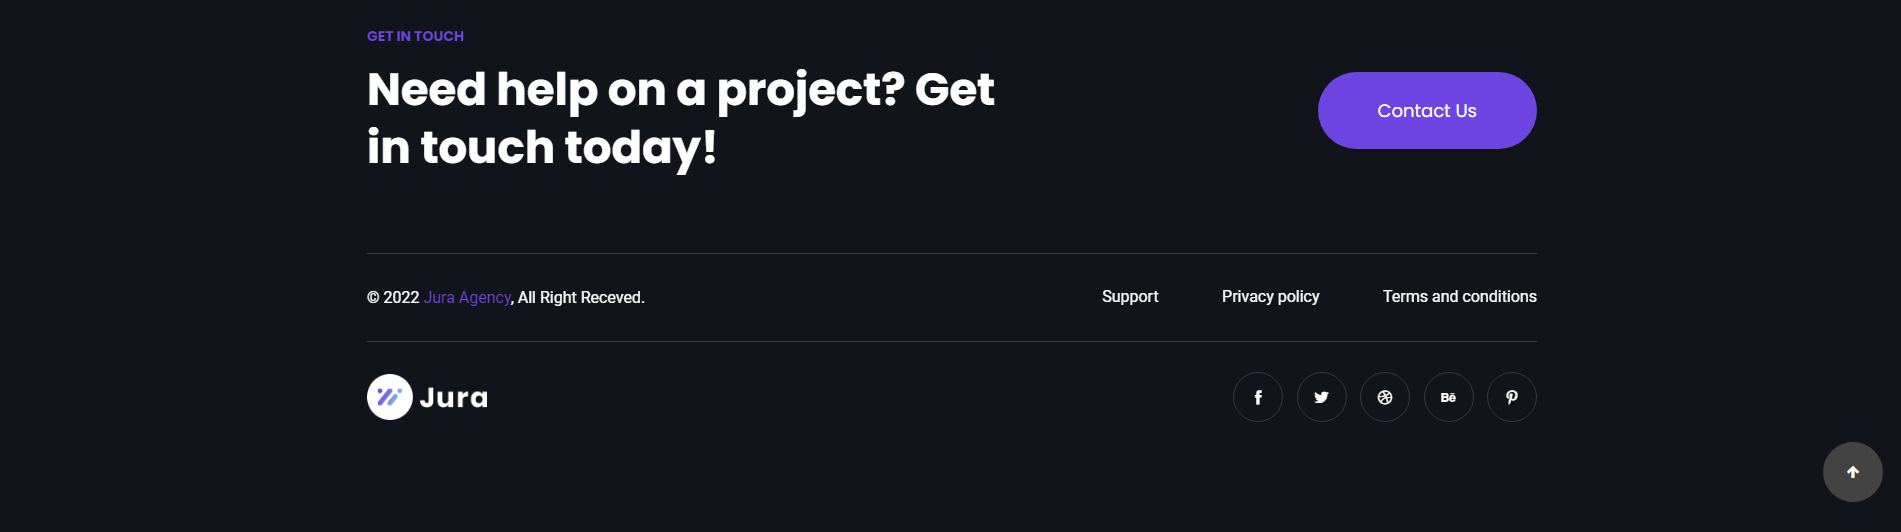Open the Behance social icon
Screen dimensions: 1901x532
click(x=1448, y=397)
